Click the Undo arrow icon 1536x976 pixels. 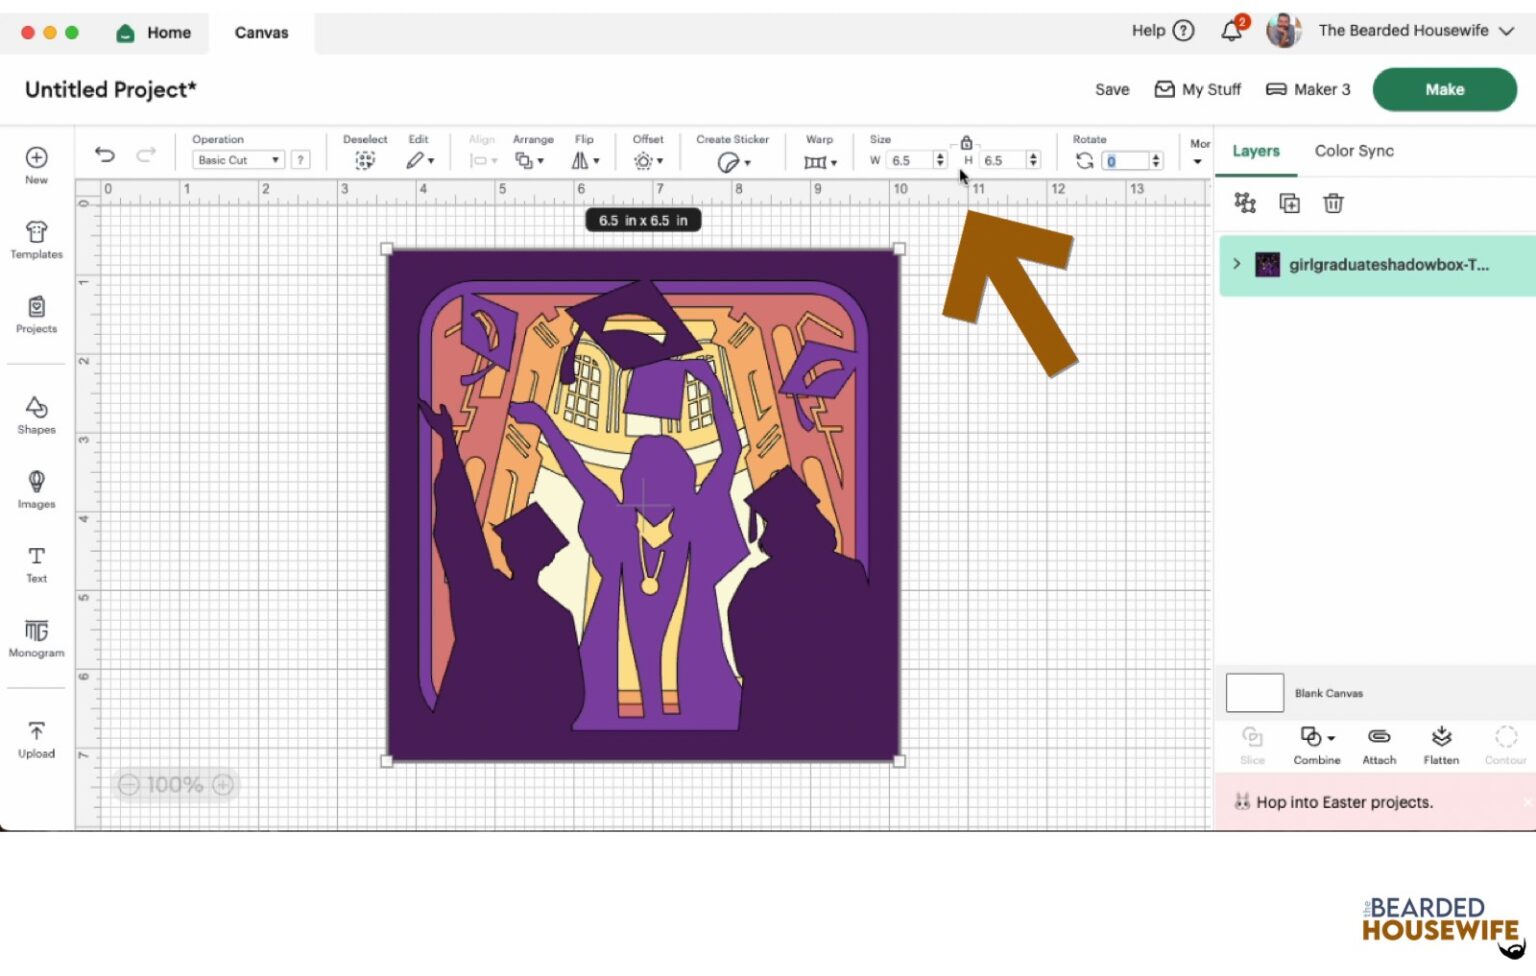coord(105,155)
